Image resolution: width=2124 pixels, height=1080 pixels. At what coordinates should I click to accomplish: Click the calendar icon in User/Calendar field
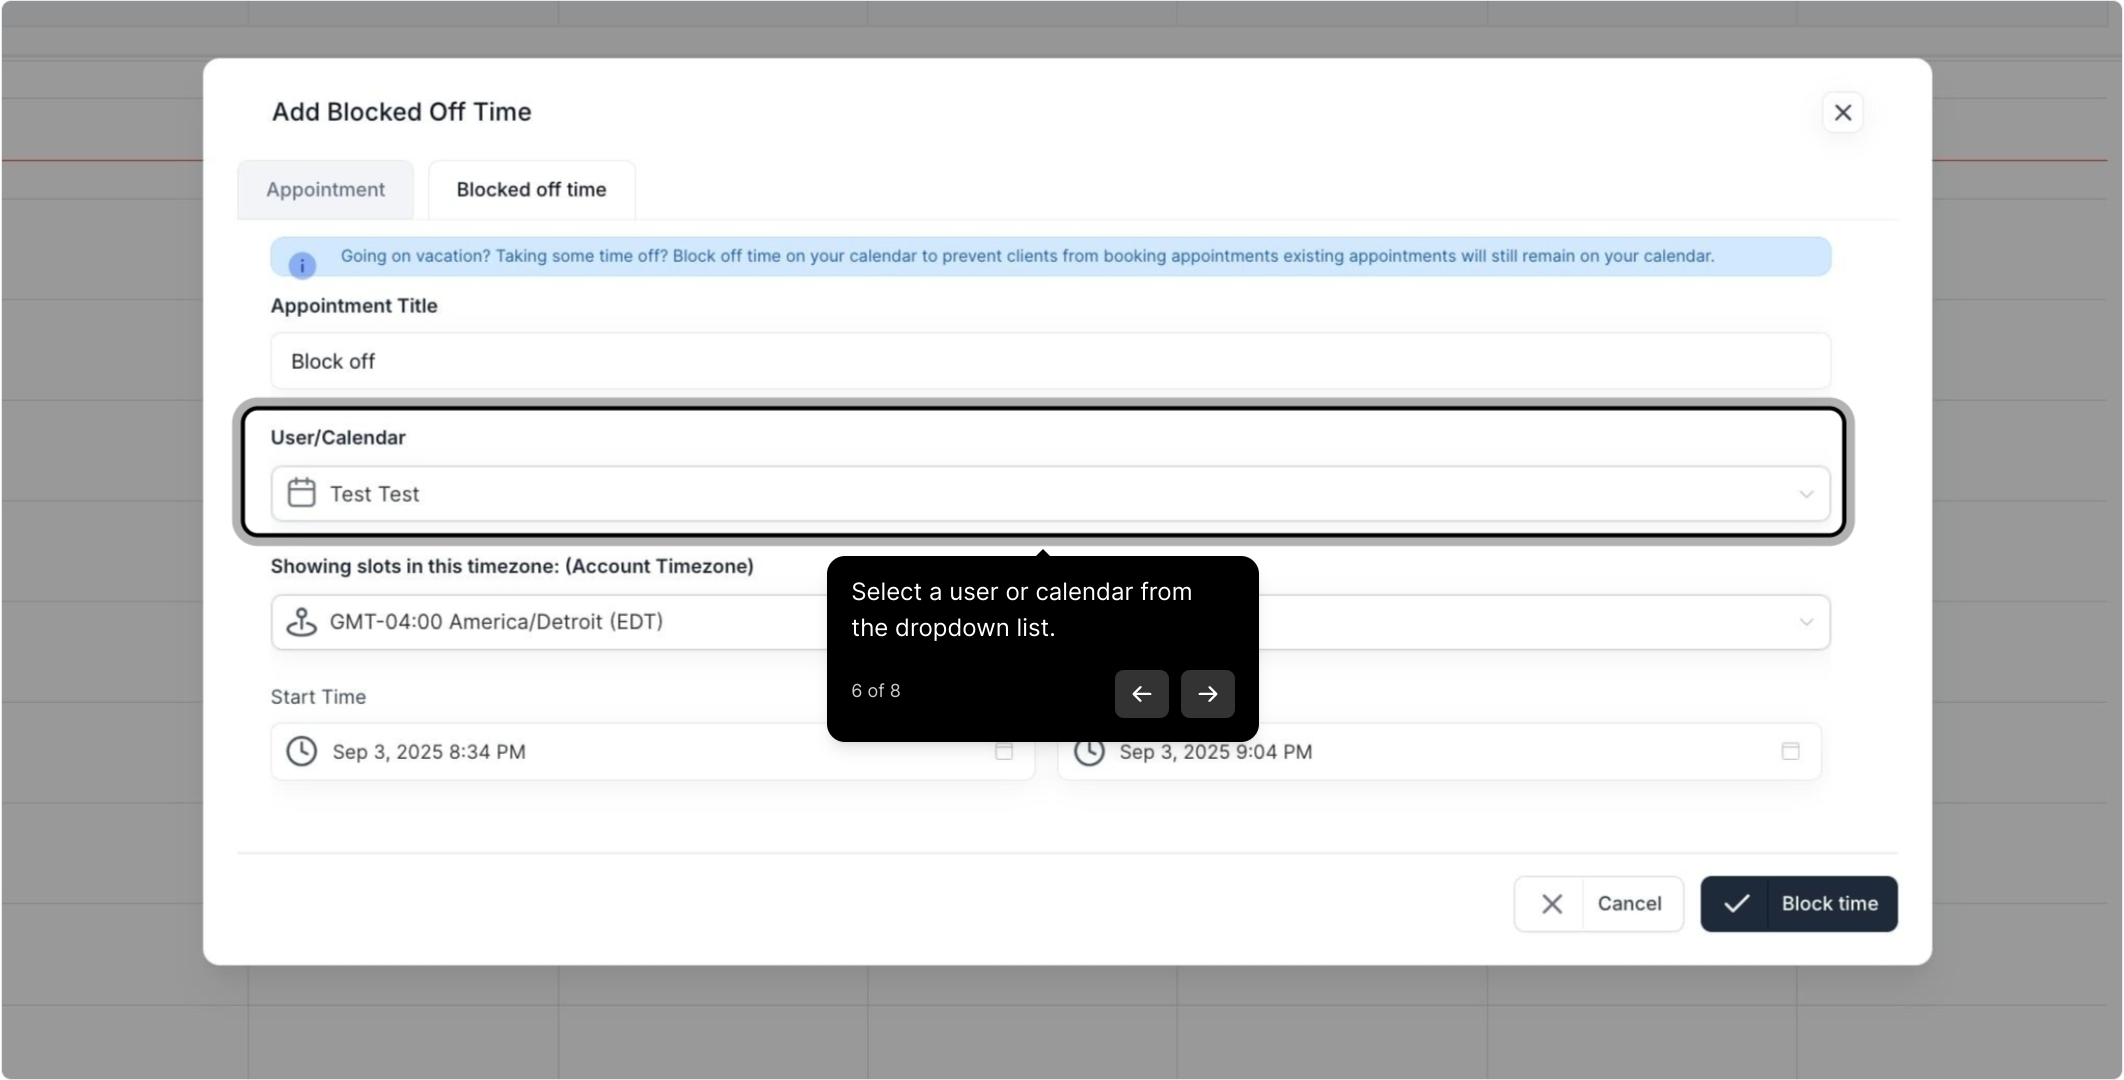pyautogui.click(x=301, y=493)
